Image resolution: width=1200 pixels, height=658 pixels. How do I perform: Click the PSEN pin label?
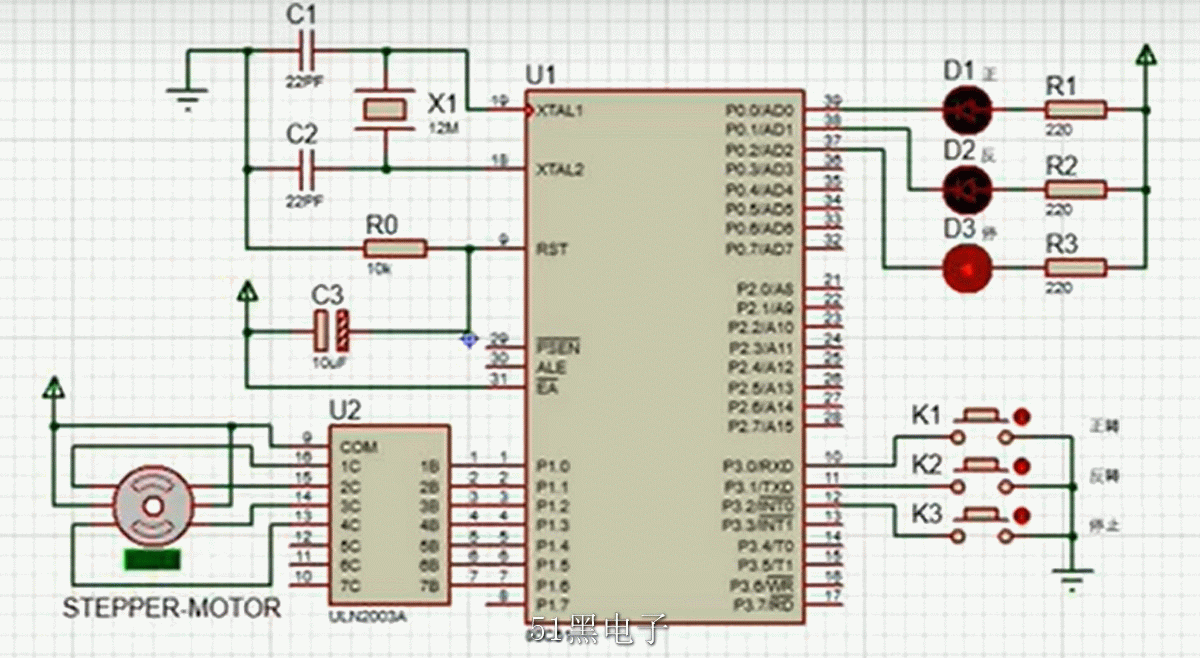(558, 347)
